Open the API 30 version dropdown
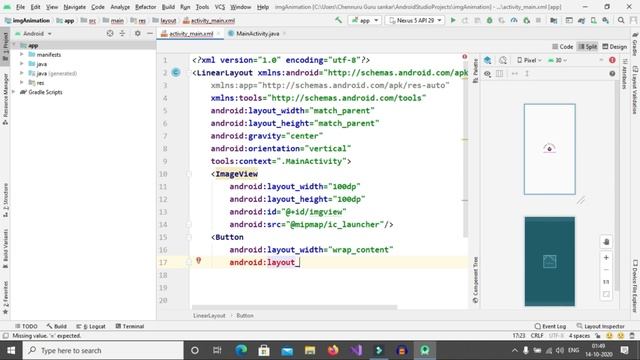640x360 pixels. 558,60
